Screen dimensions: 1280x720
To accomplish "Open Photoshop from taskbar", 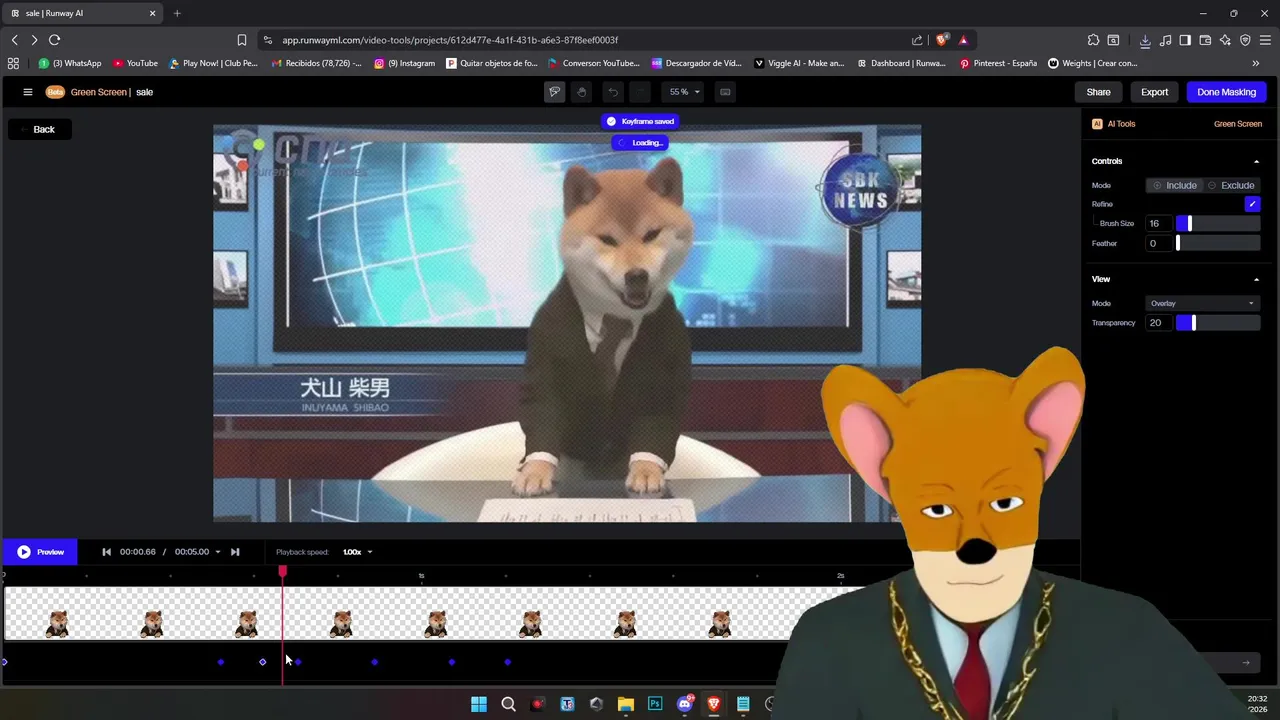I will point(655,704).
